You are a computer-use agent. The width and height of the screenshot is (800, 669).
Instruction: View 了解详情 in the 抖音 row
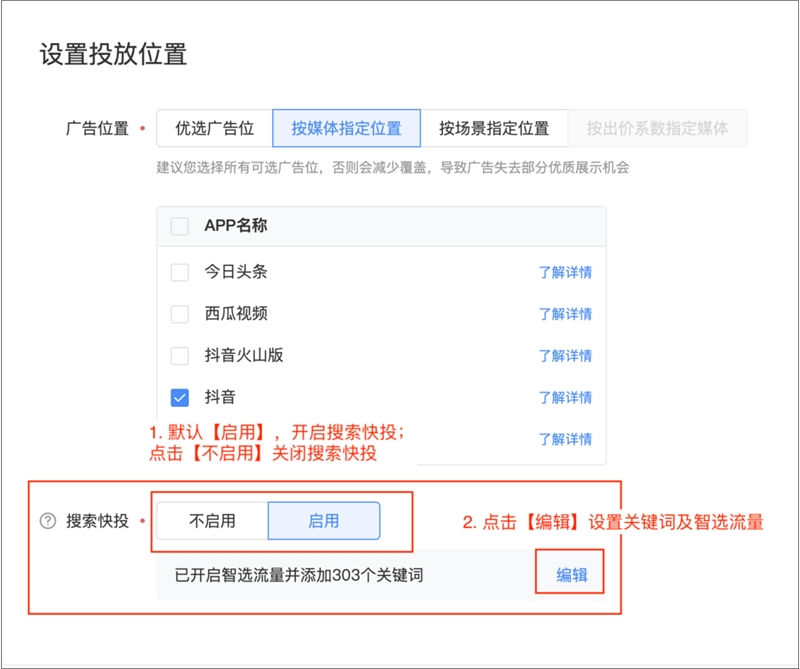[x=565, y=398]
